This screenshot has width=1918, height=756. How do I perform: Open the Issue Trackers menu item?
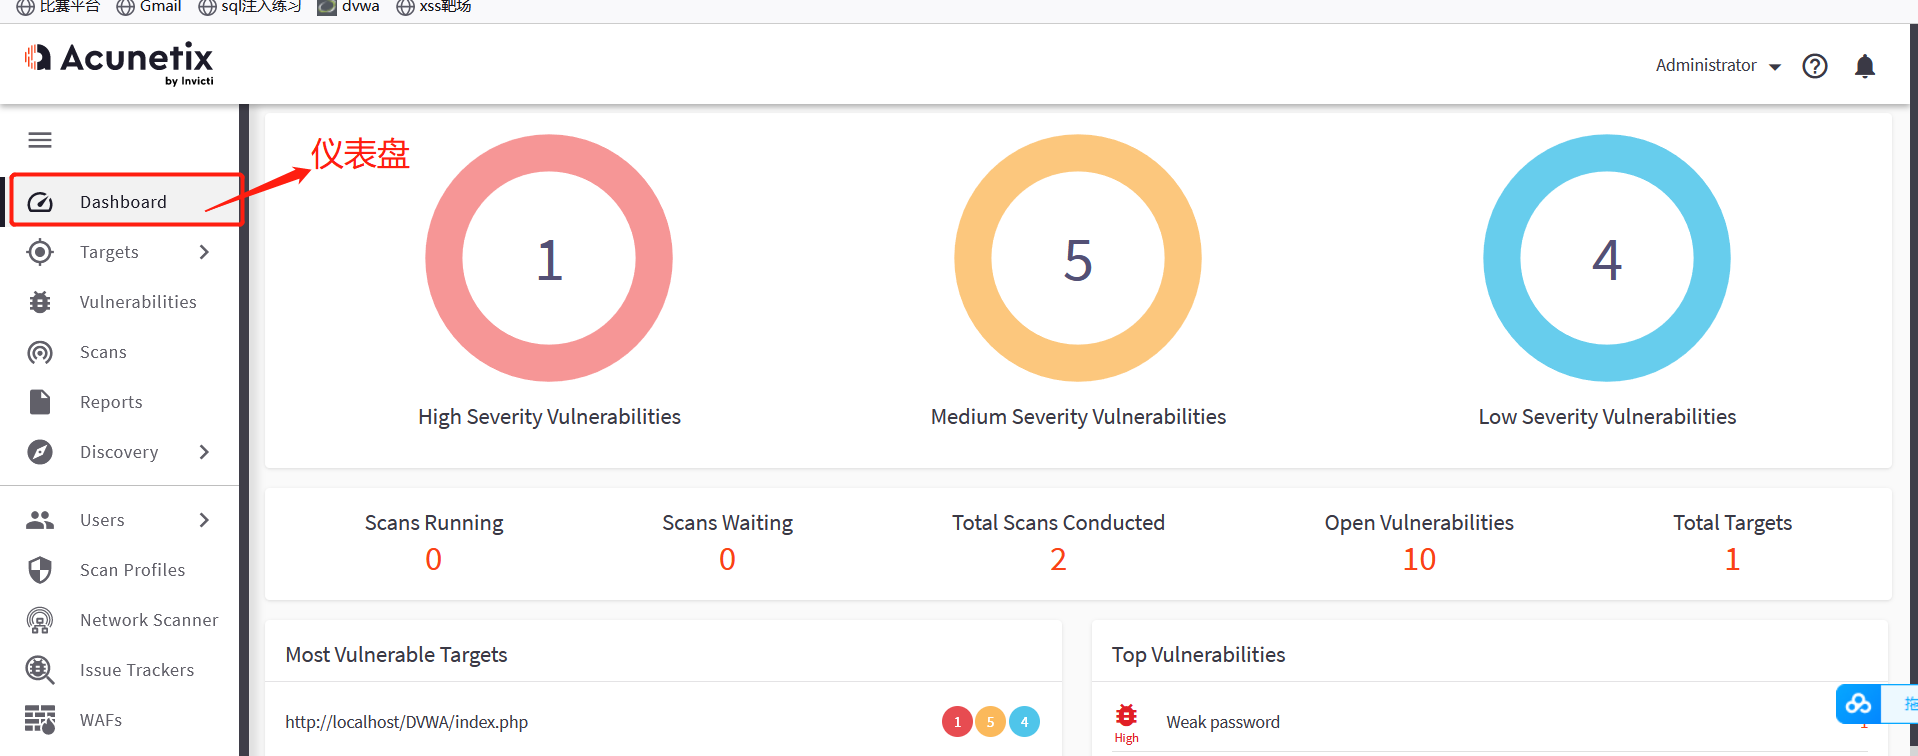click(x=120, y=670)
